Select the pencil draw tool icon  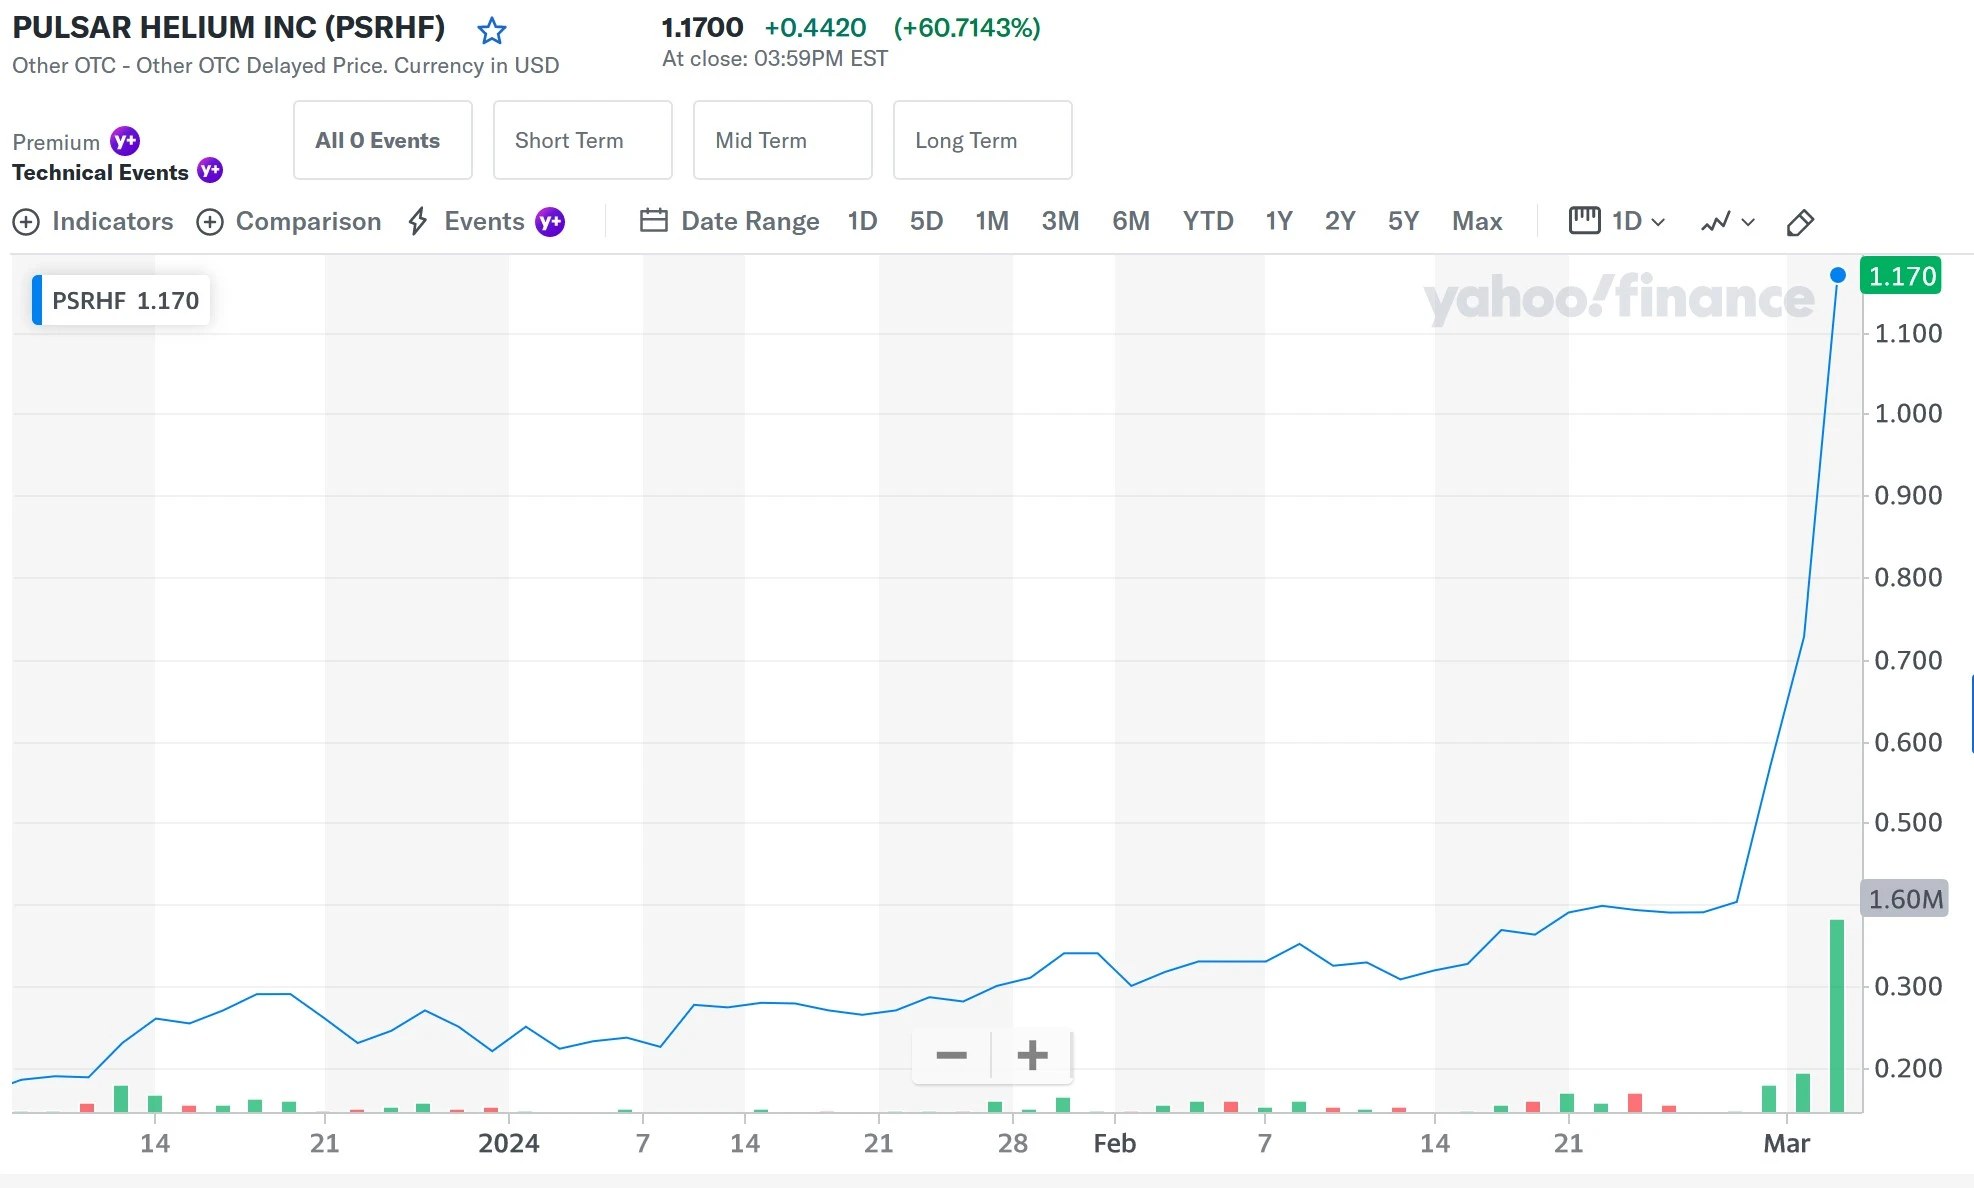click(1799, 222)
